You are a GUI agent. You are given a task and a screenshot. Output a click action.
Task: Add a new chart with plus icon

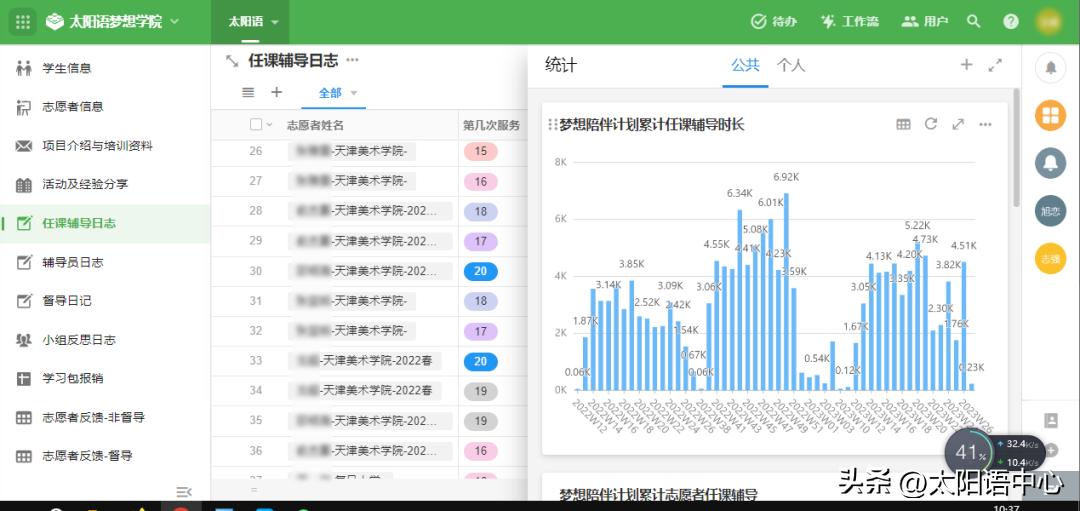[966, 65]
